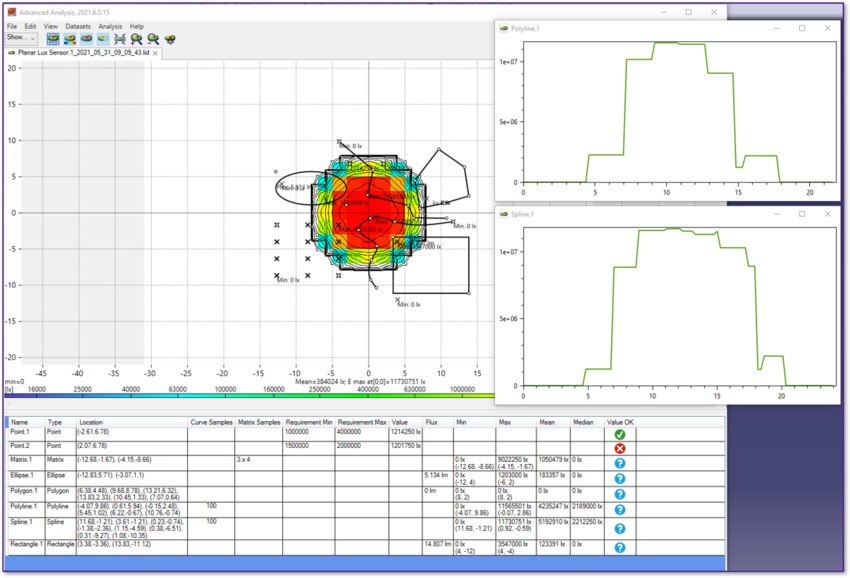Viewport: 850px width, 578px height.
Task: Open the Datasets menu
Action: click(78, 26)
